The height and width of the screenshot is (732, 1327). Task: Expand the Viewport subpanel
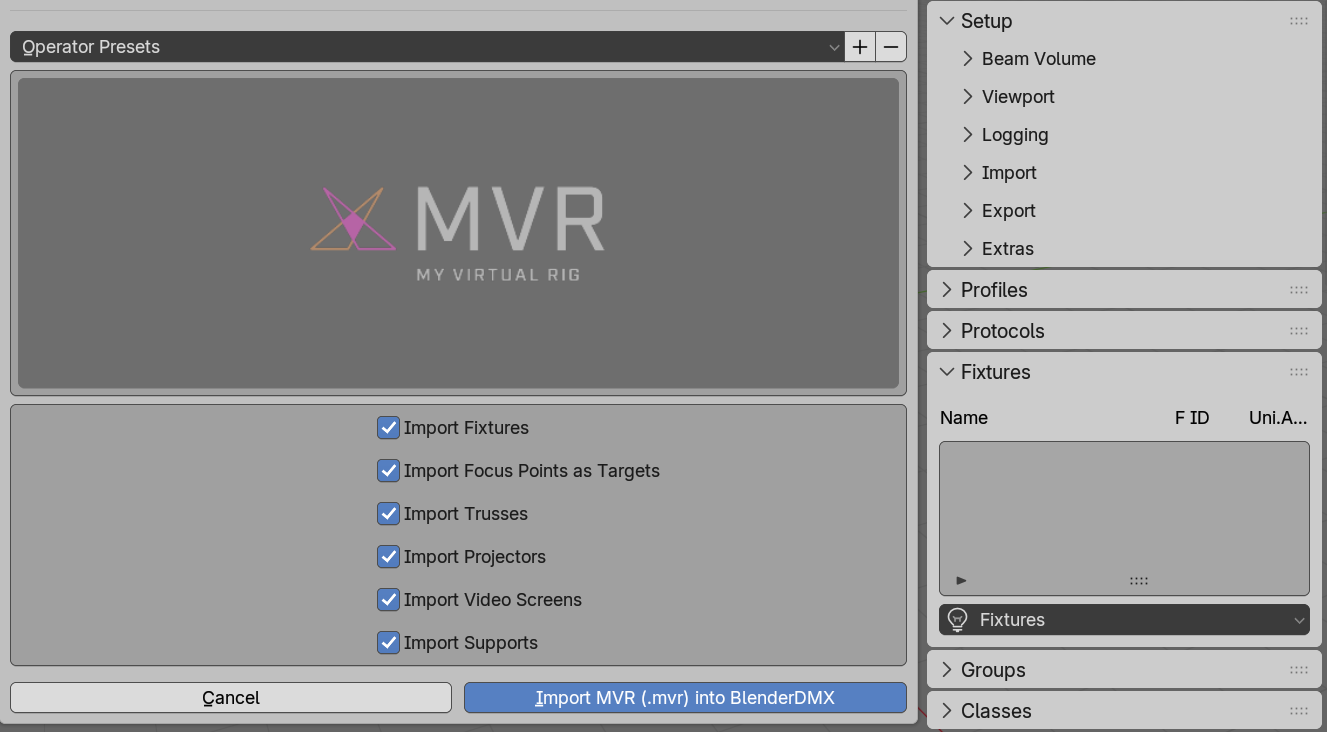pyautogui.click(x=968, y=97)
